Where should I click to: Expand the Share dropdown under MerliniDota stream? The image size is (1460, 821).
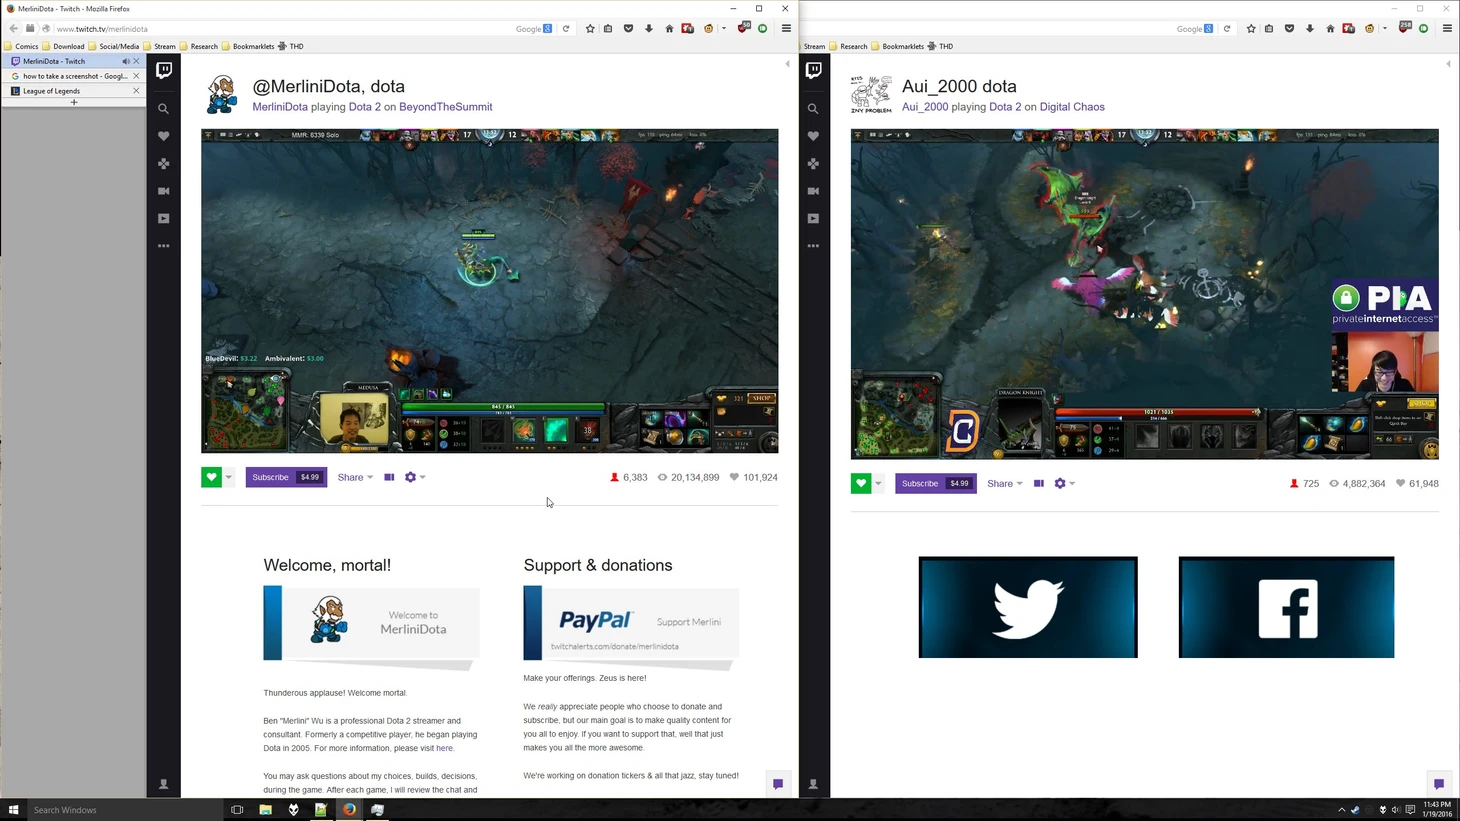coord(355,478)
